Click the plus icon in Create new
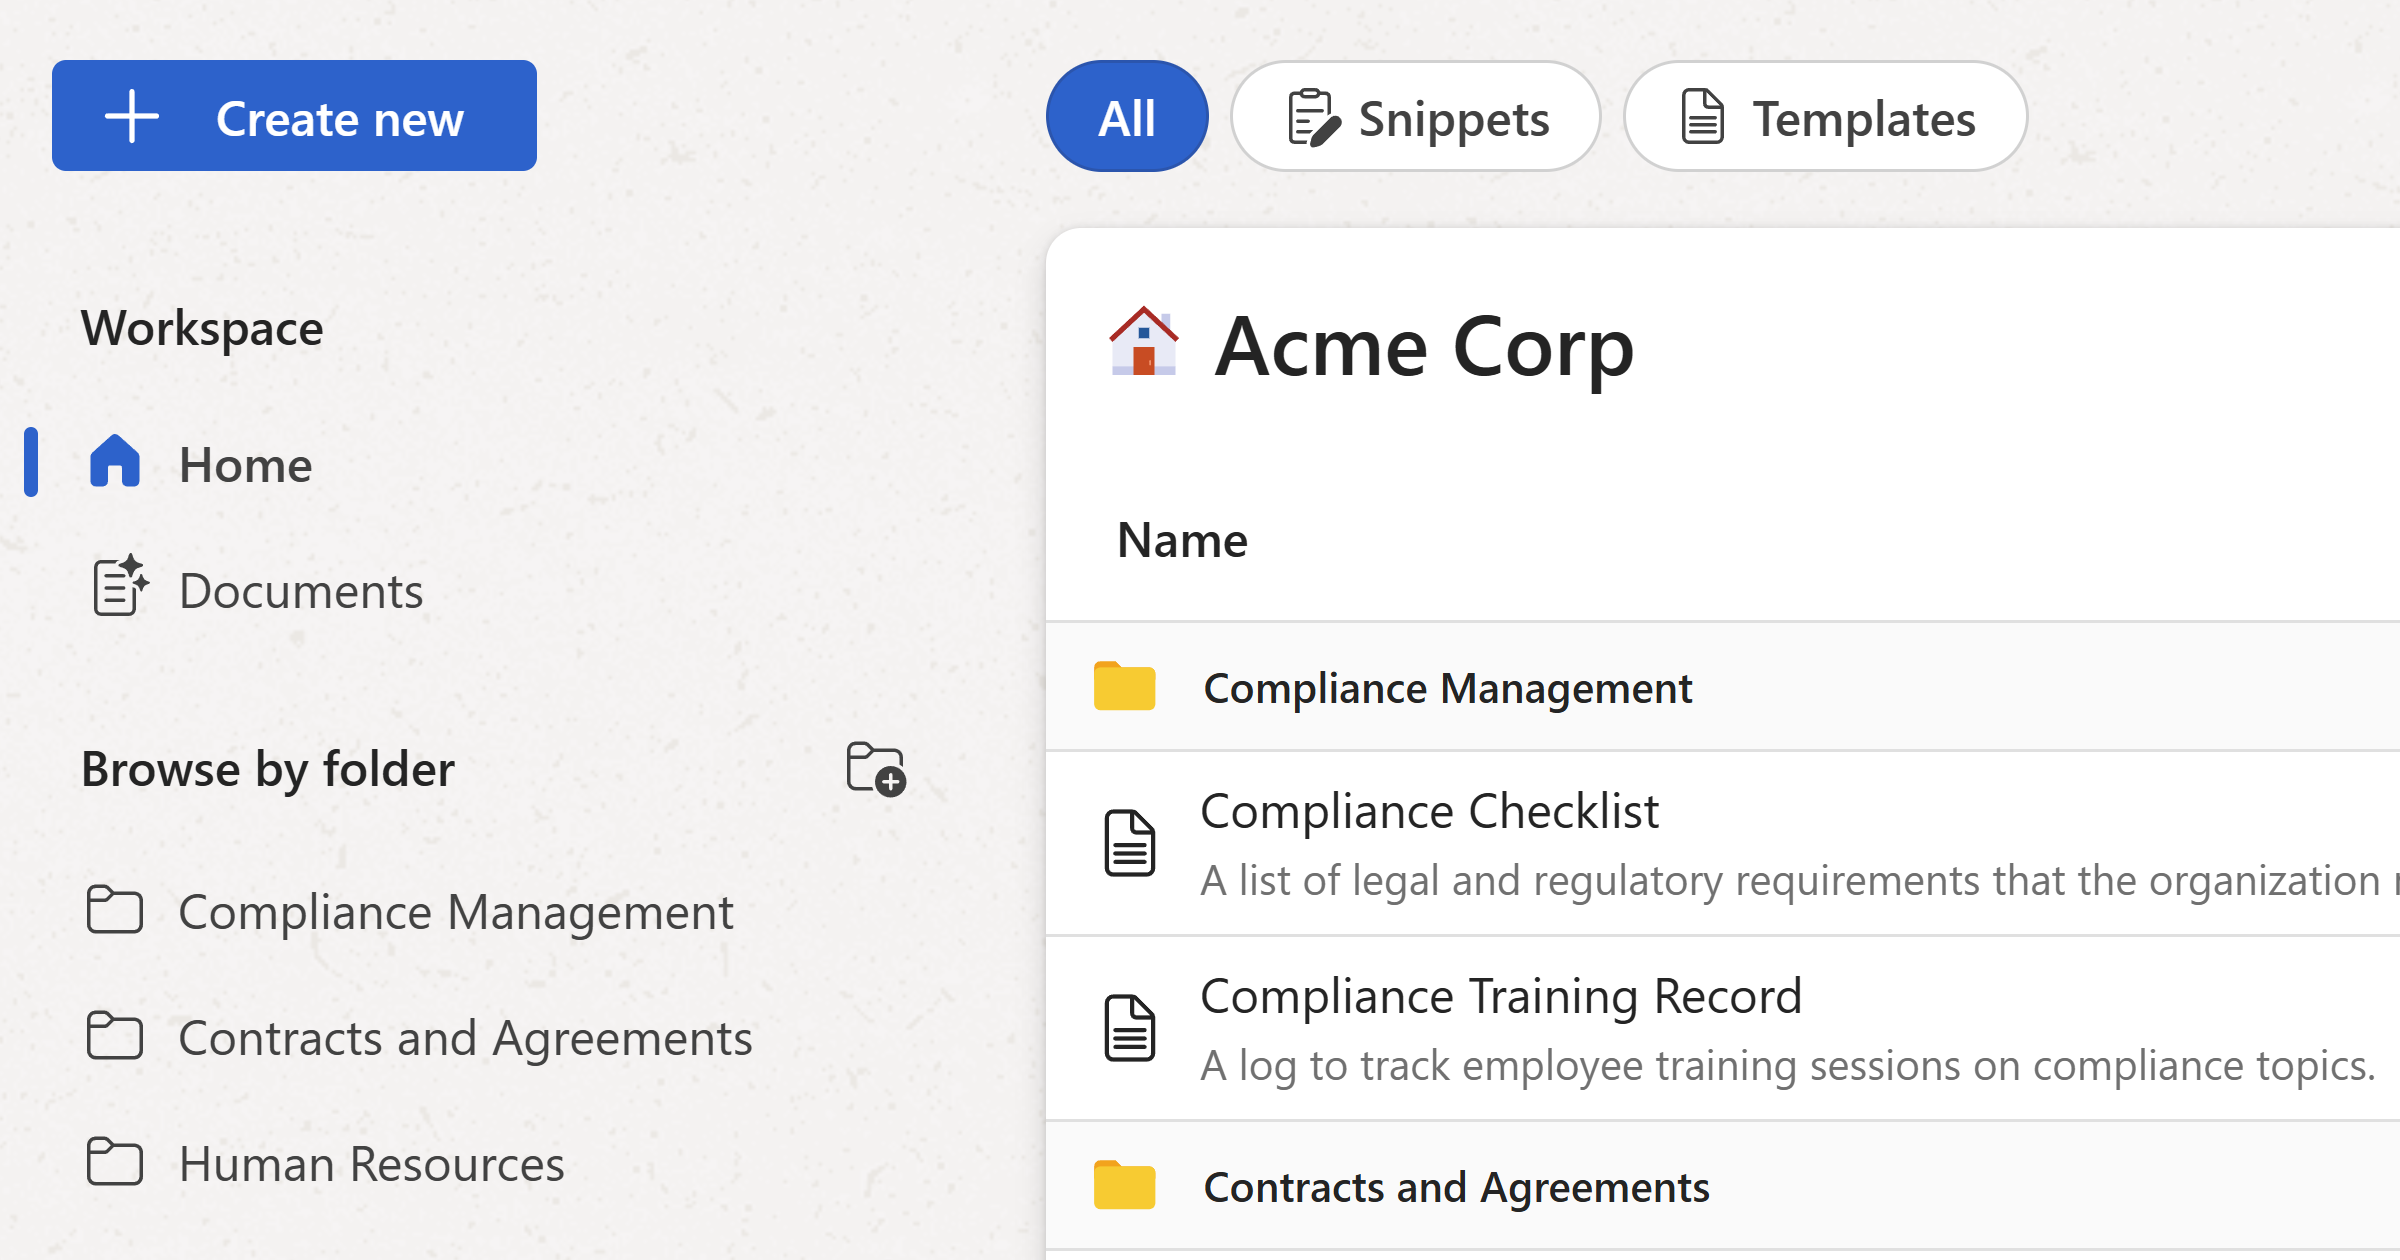The width and height of the screenshot is (2400, 1260). coord(132,117)
